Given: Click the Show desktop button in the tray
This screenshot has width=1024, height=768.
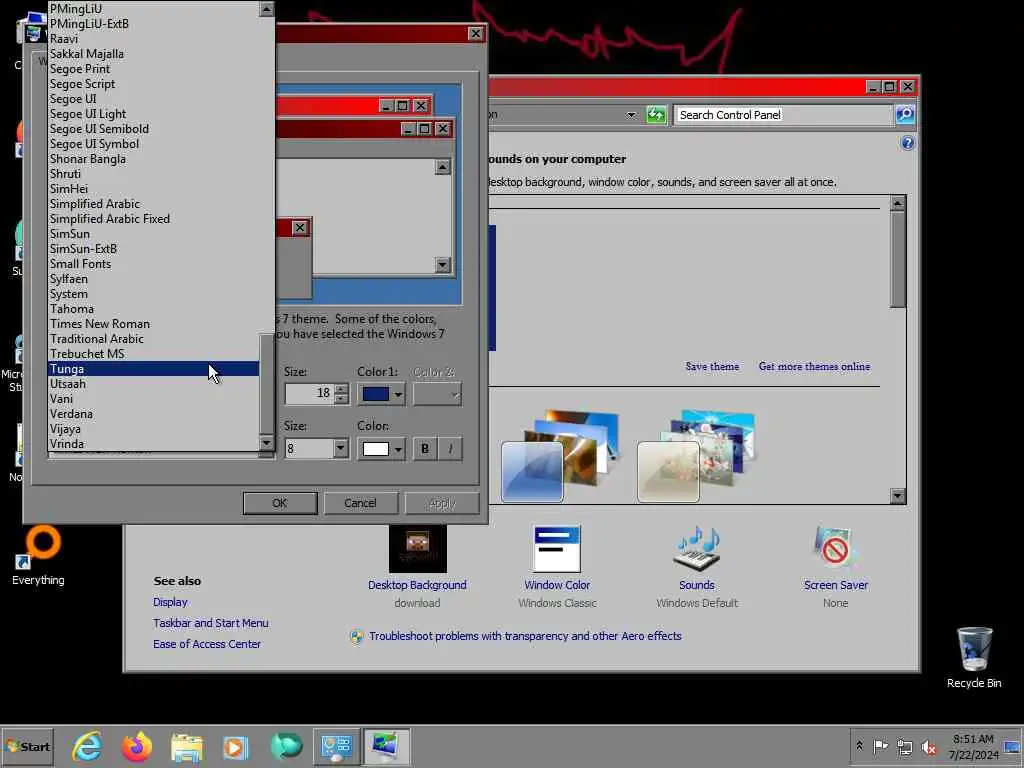Looking at the screenshot, I should pyautogui.click(x=1014, y=746).
